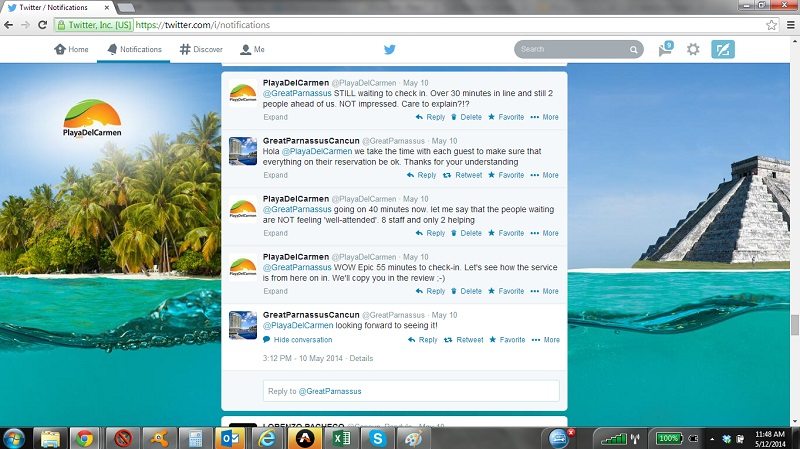Click the Twitter bird logo in navbar

click(390, 49)
